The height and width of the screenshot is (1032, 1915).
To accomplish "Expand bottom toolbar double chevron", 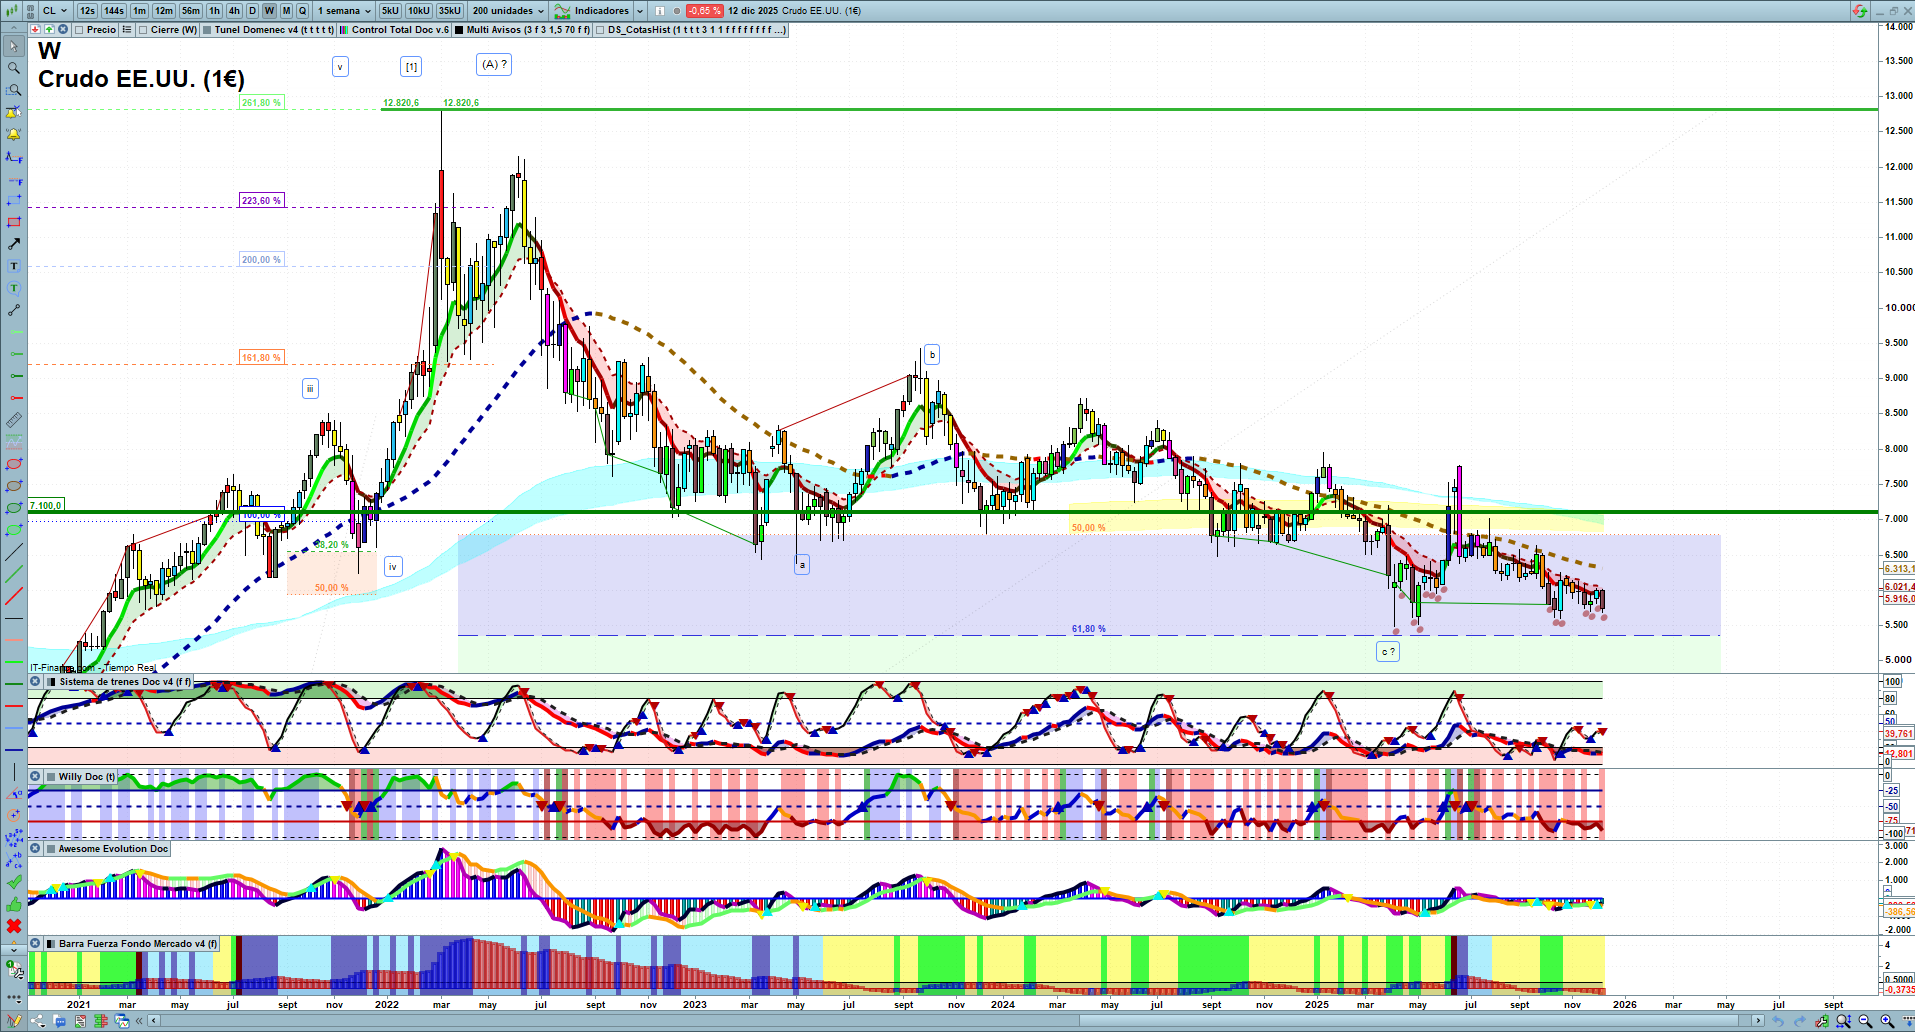I will click(x=139, y=1021).
